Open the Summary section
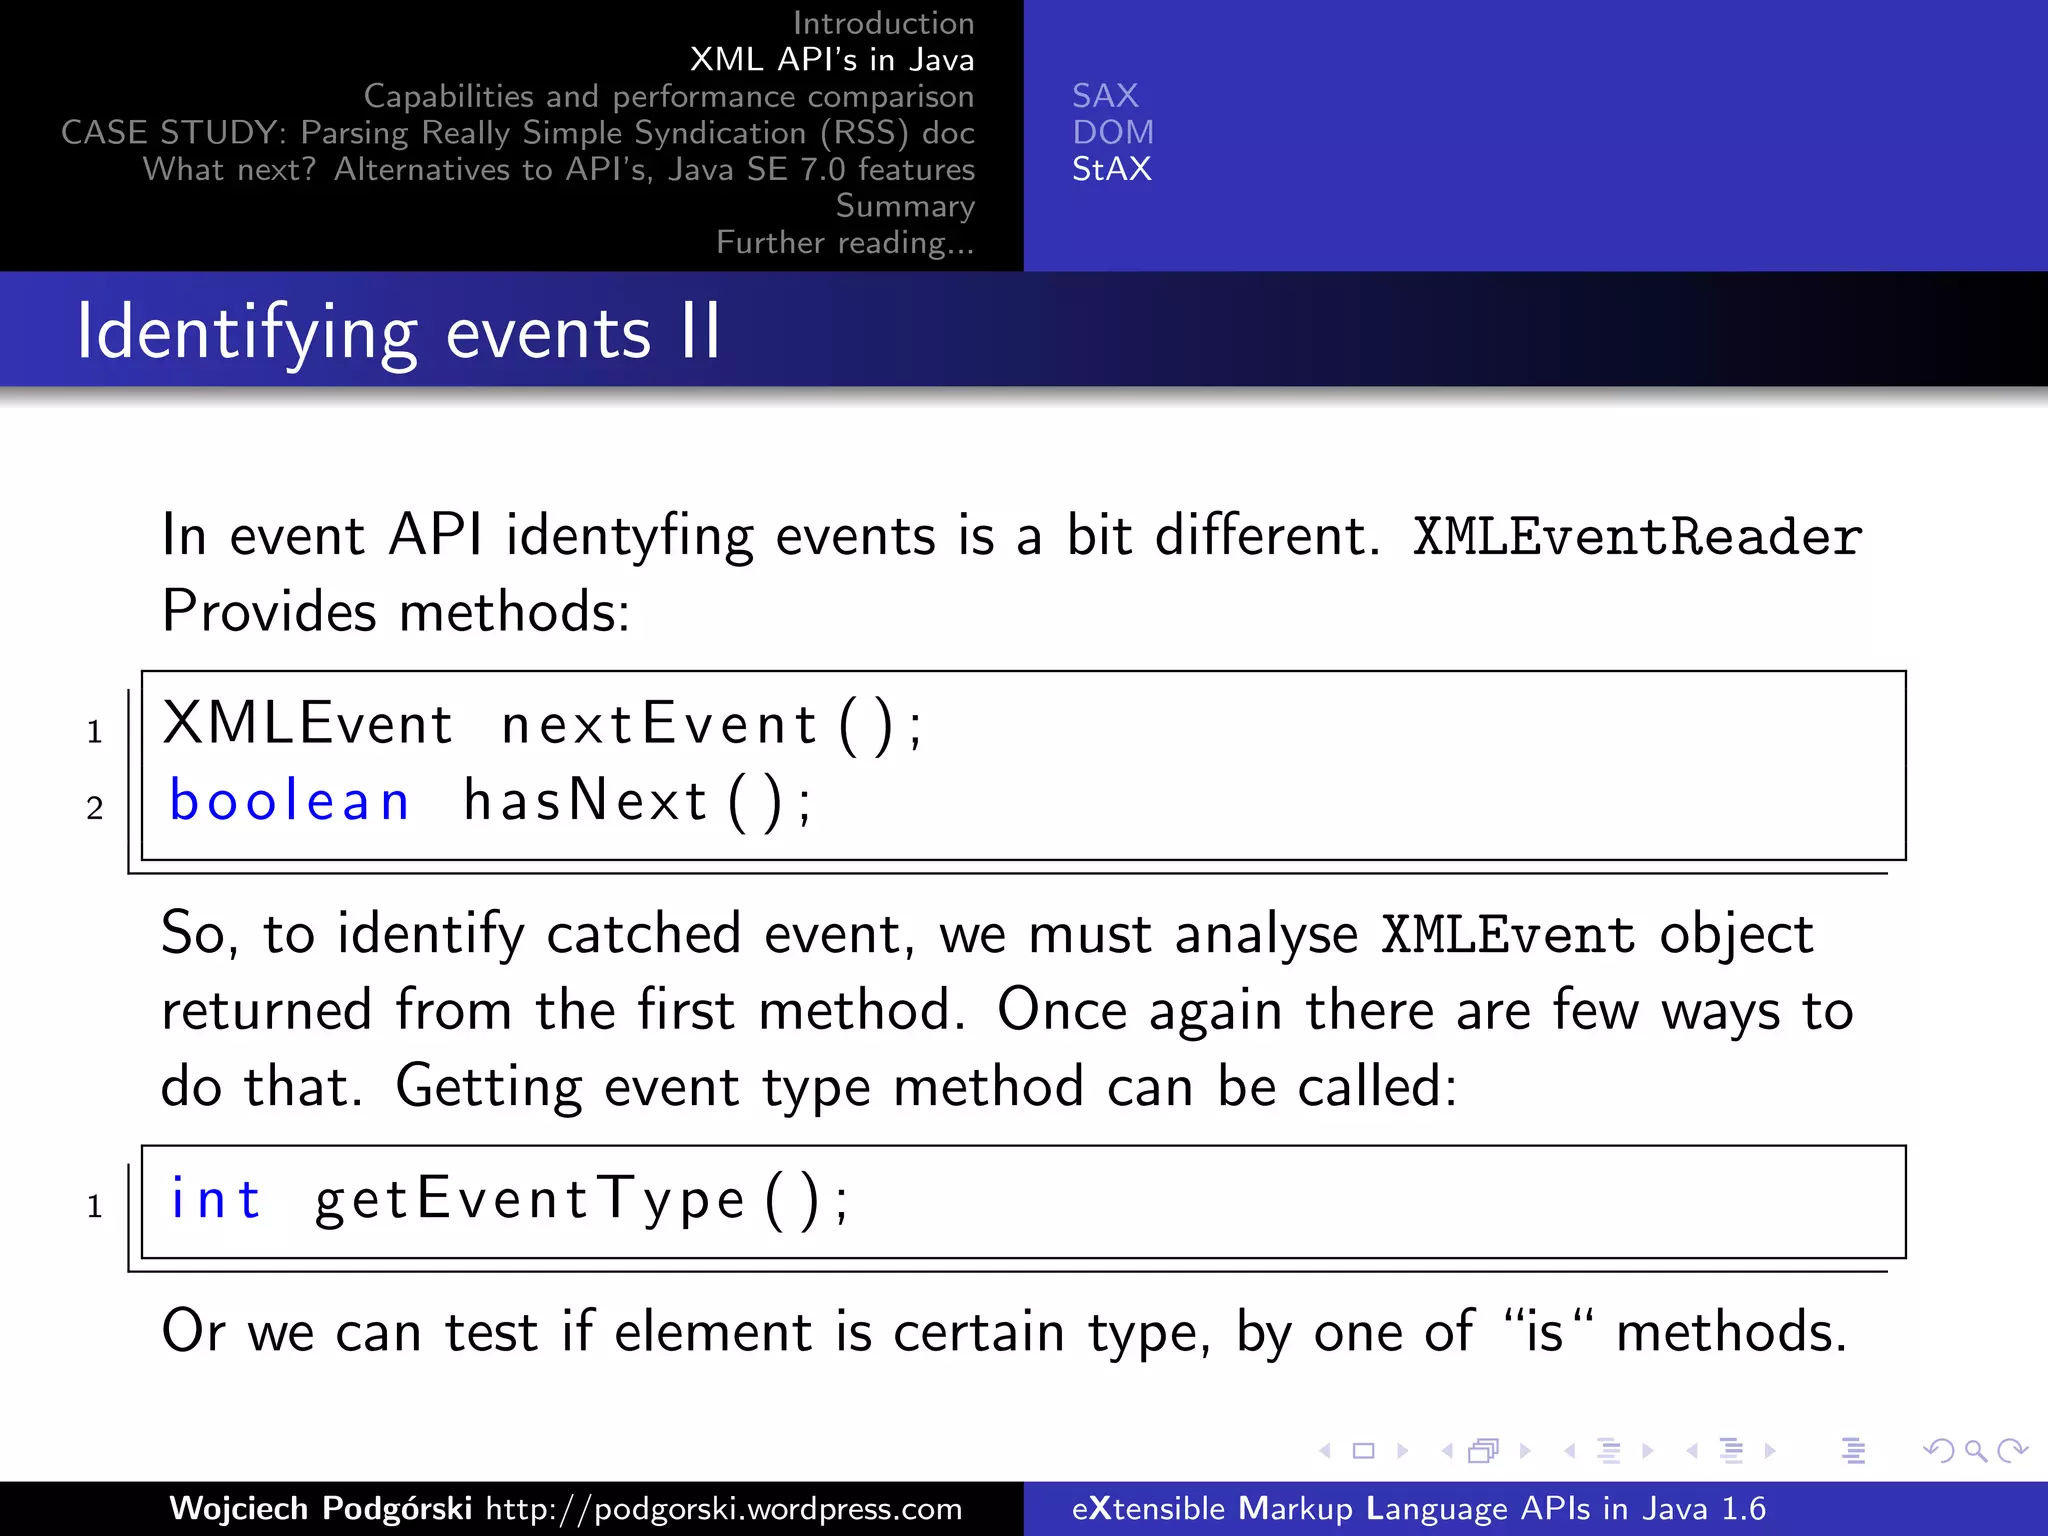2048x1536 pixels. (x=905, y=206)
